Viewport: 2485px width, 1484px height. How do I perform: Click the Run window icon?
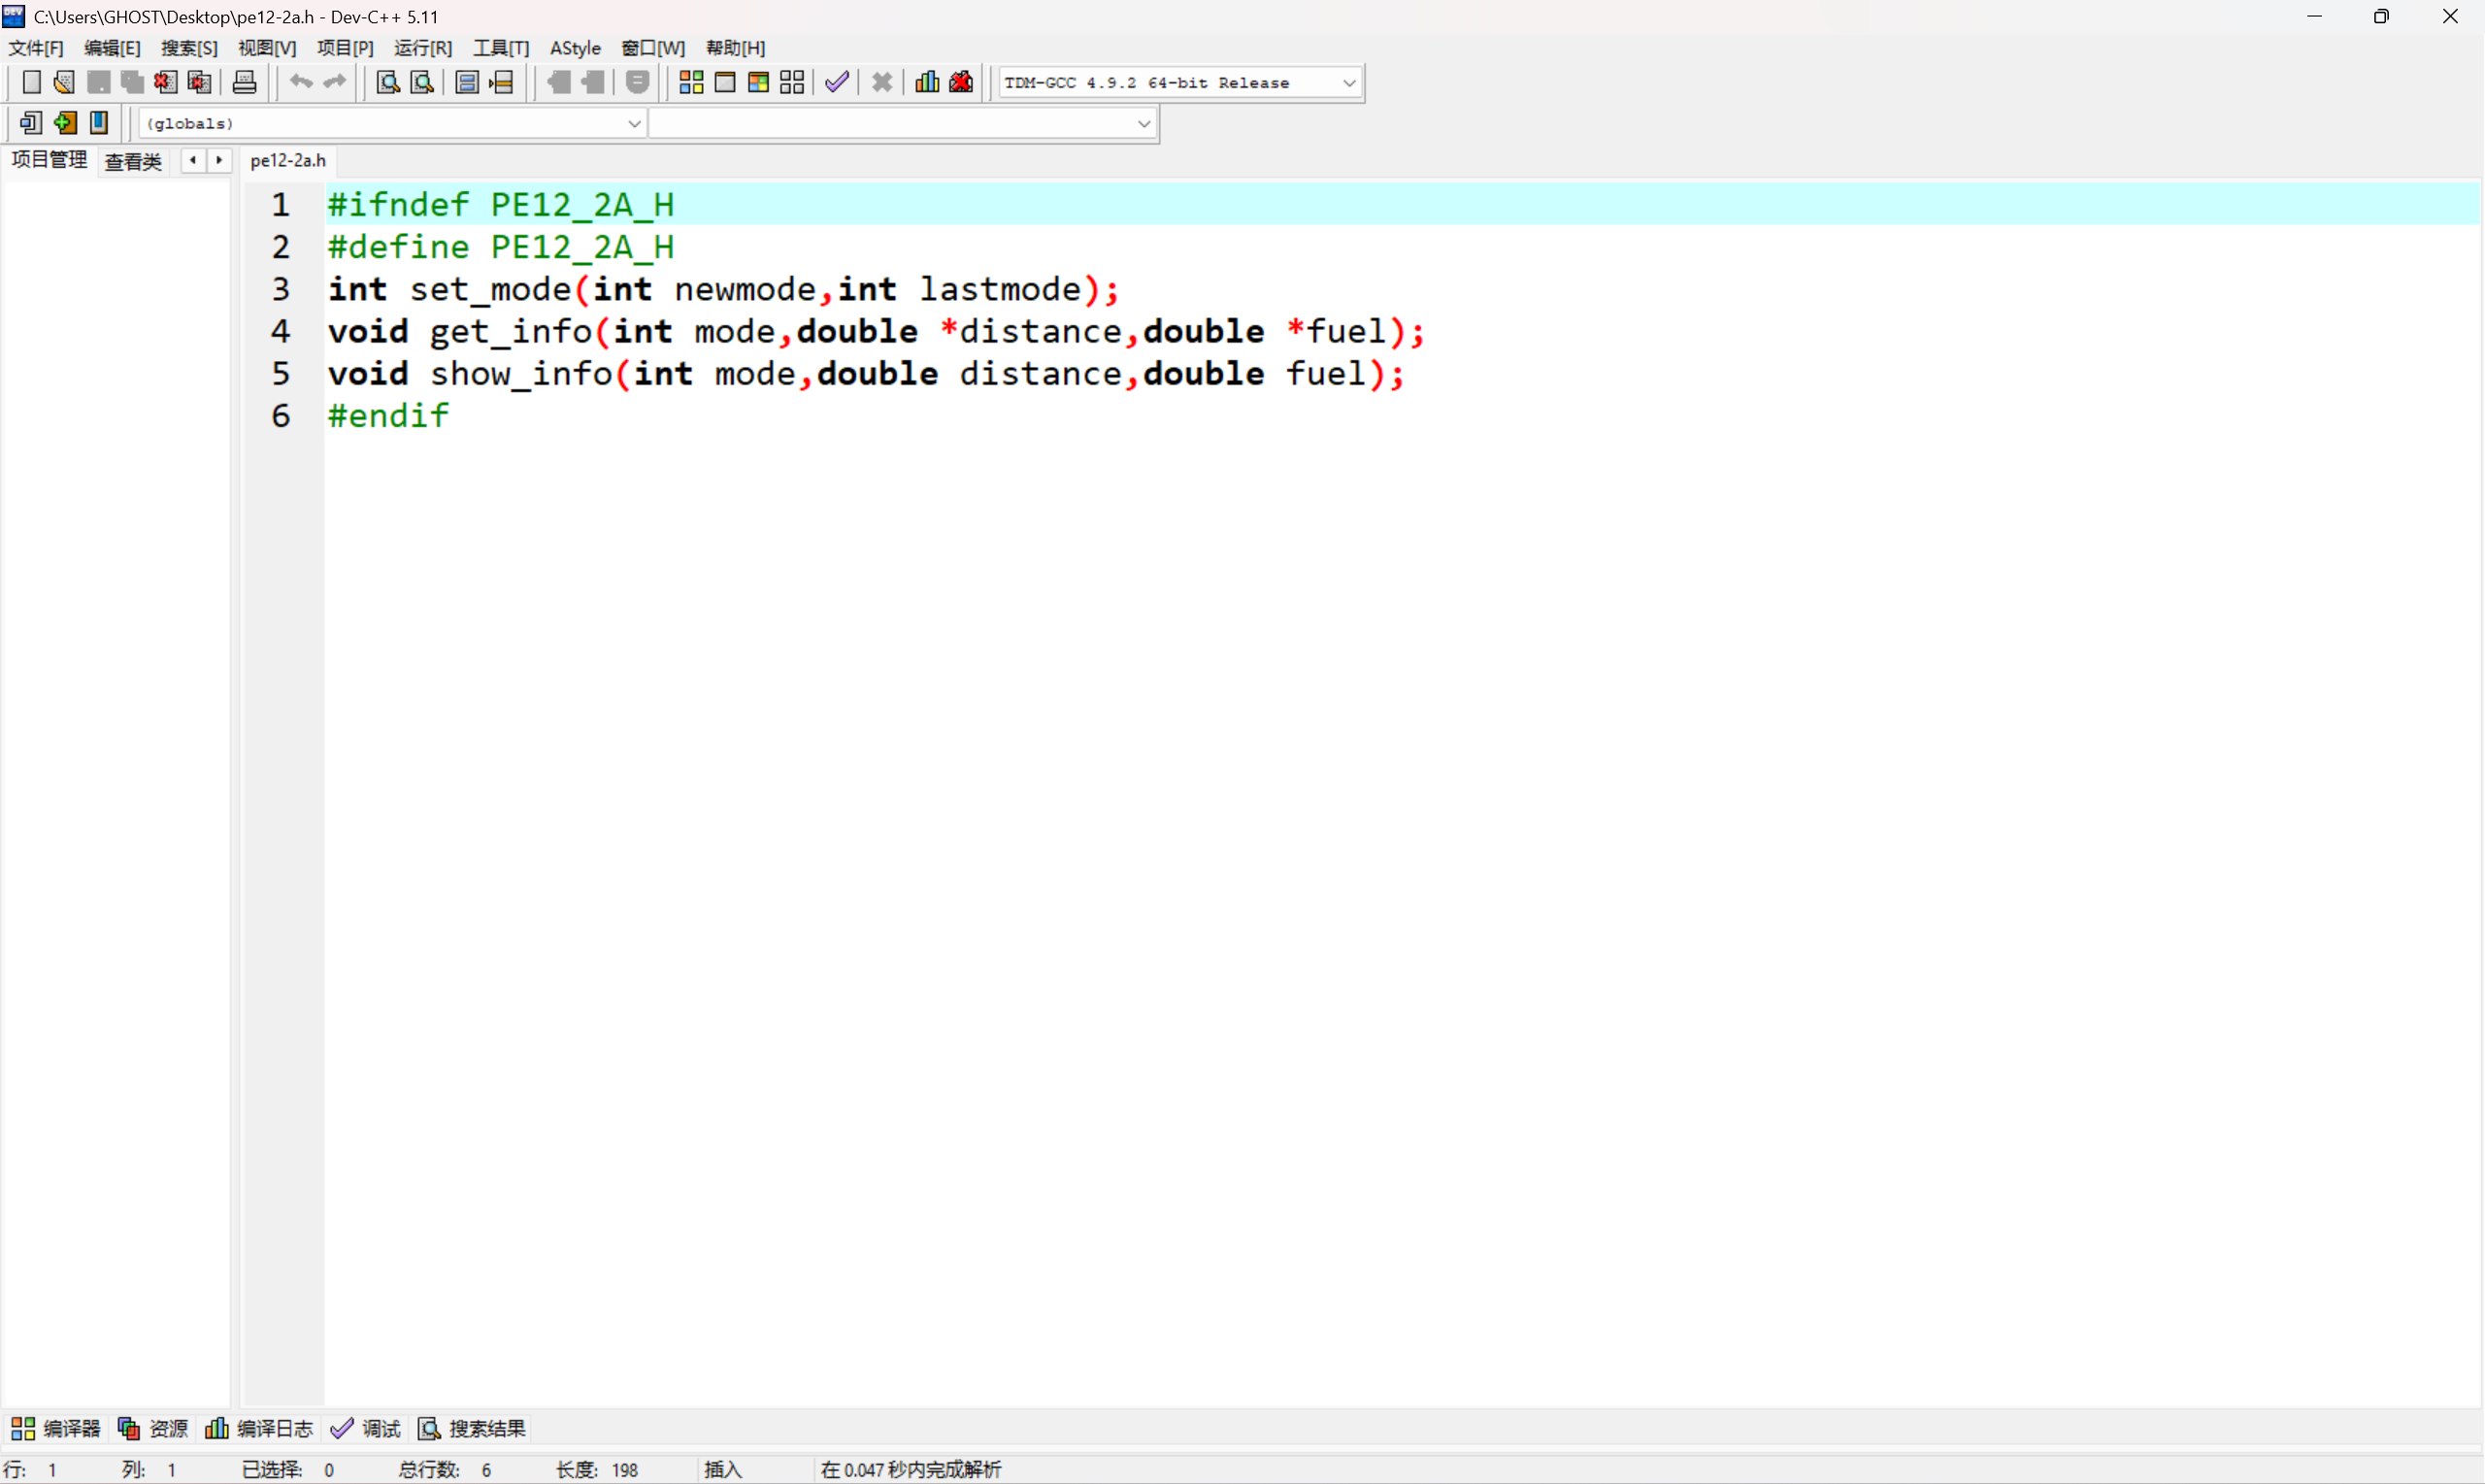point(725,82)
